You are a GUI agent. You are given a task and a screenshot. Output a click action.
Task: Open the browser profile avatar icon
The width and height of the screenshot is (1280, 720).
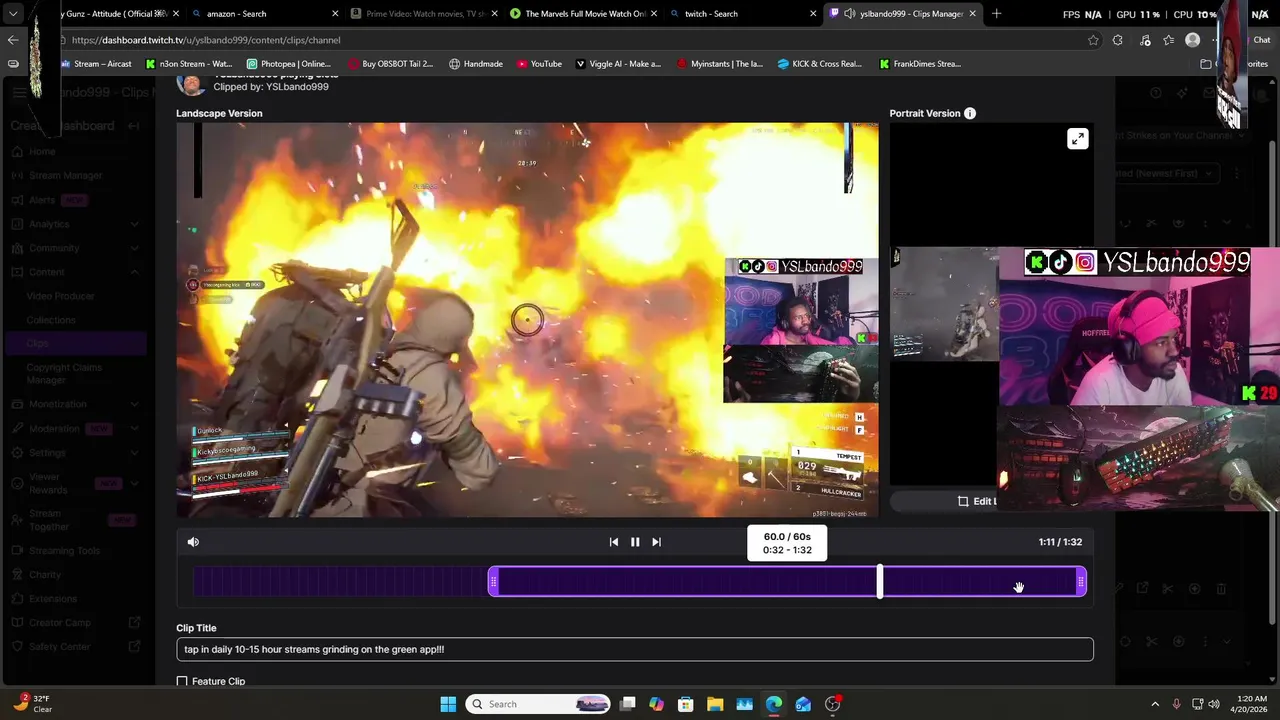point(1192,40)
